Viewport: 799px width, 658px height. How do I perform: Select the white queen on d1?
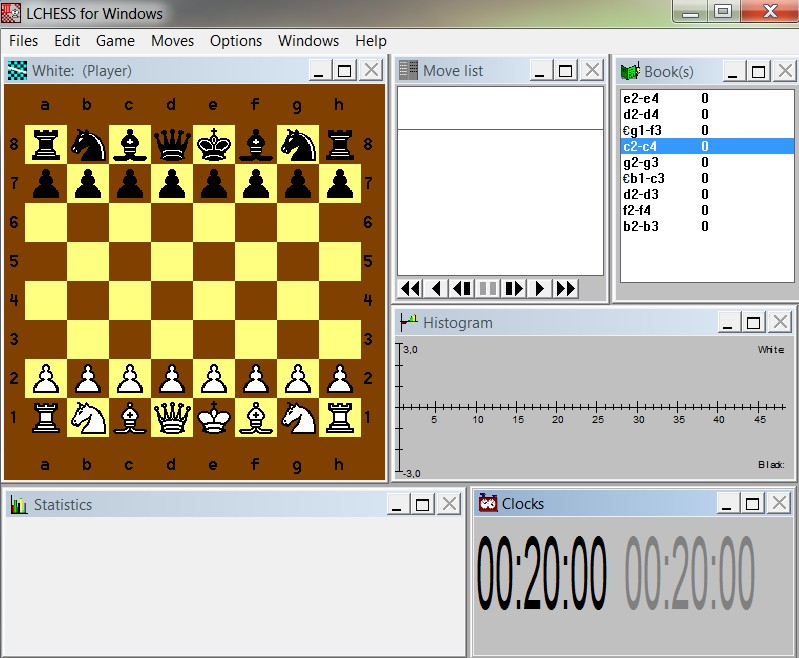[x=172, y=418]
